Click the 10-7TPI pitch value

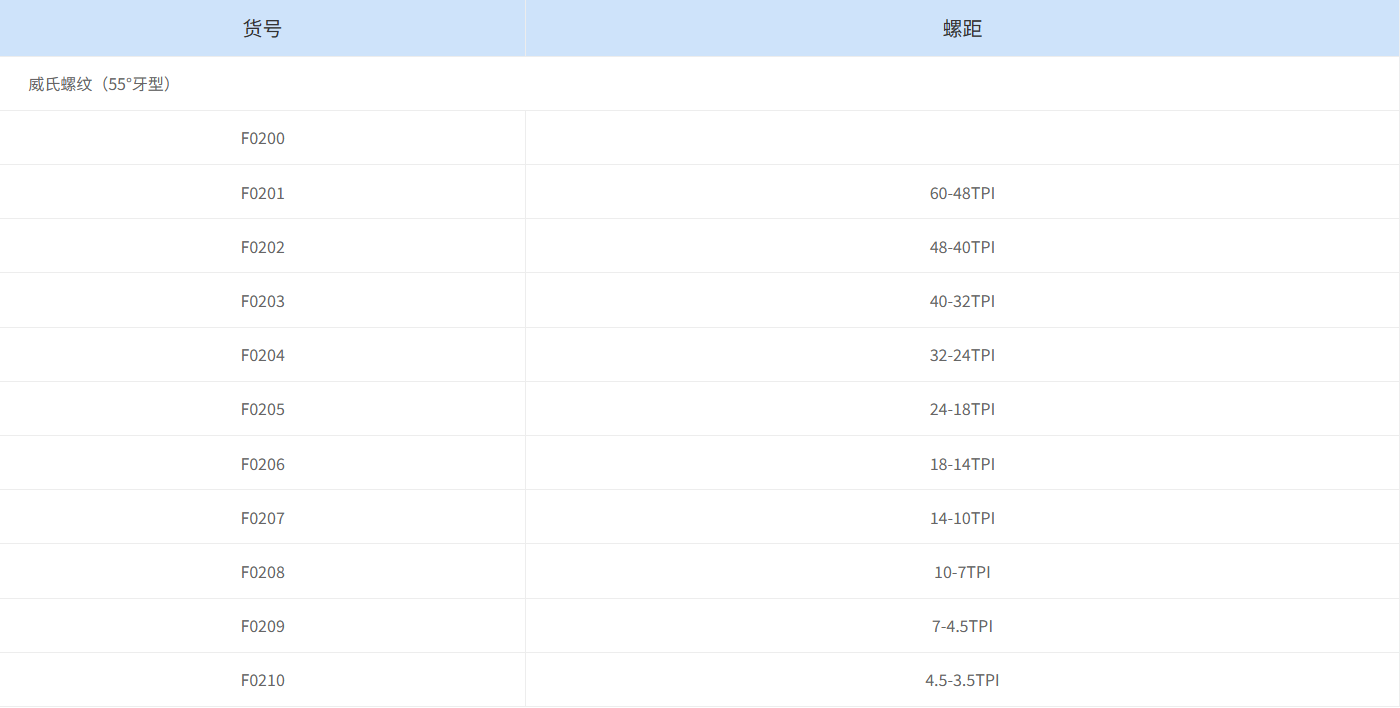coord(962,572)
